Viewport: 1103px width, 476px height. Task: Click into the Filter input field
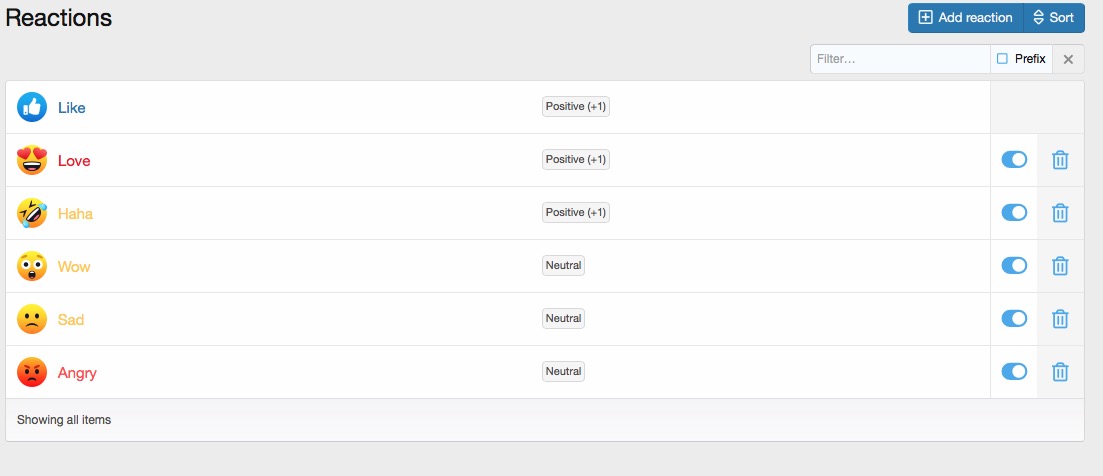point(900,59)
